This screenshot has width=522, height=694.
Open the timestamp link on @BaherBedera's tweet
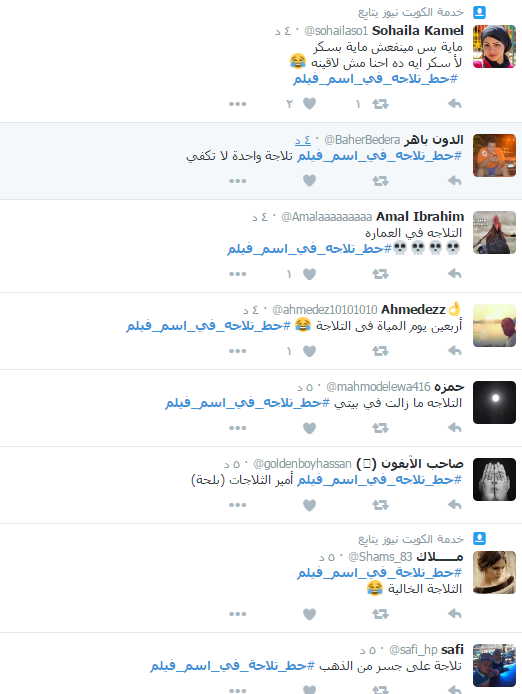point(303,140)
